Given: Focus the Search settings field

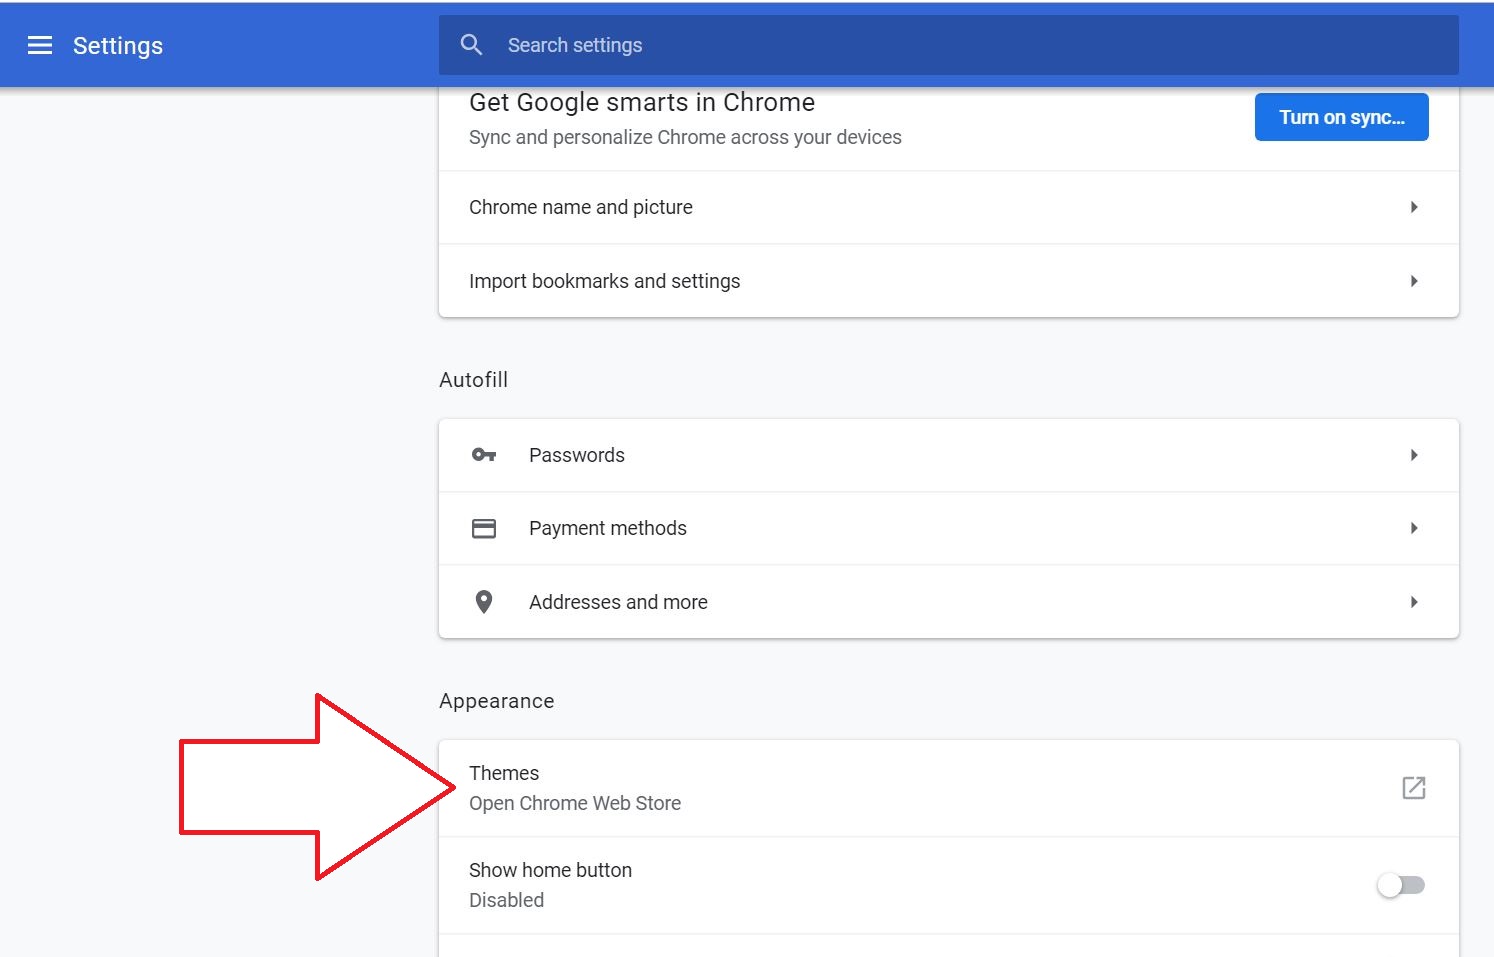Looking at the screenshot, I should coord(948,45).
